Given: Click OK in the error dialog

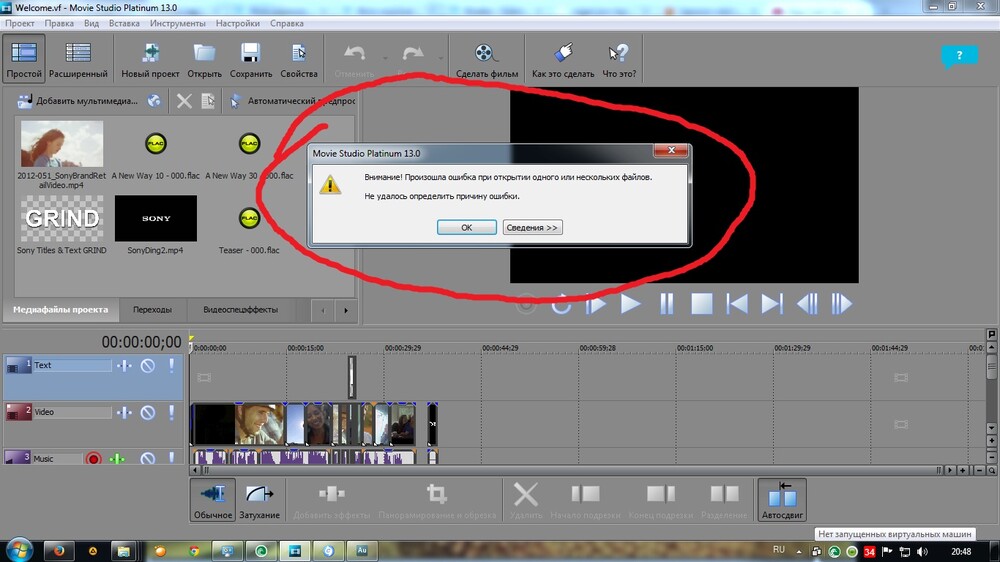Looking at the screenshot, I should coord(466,228).
